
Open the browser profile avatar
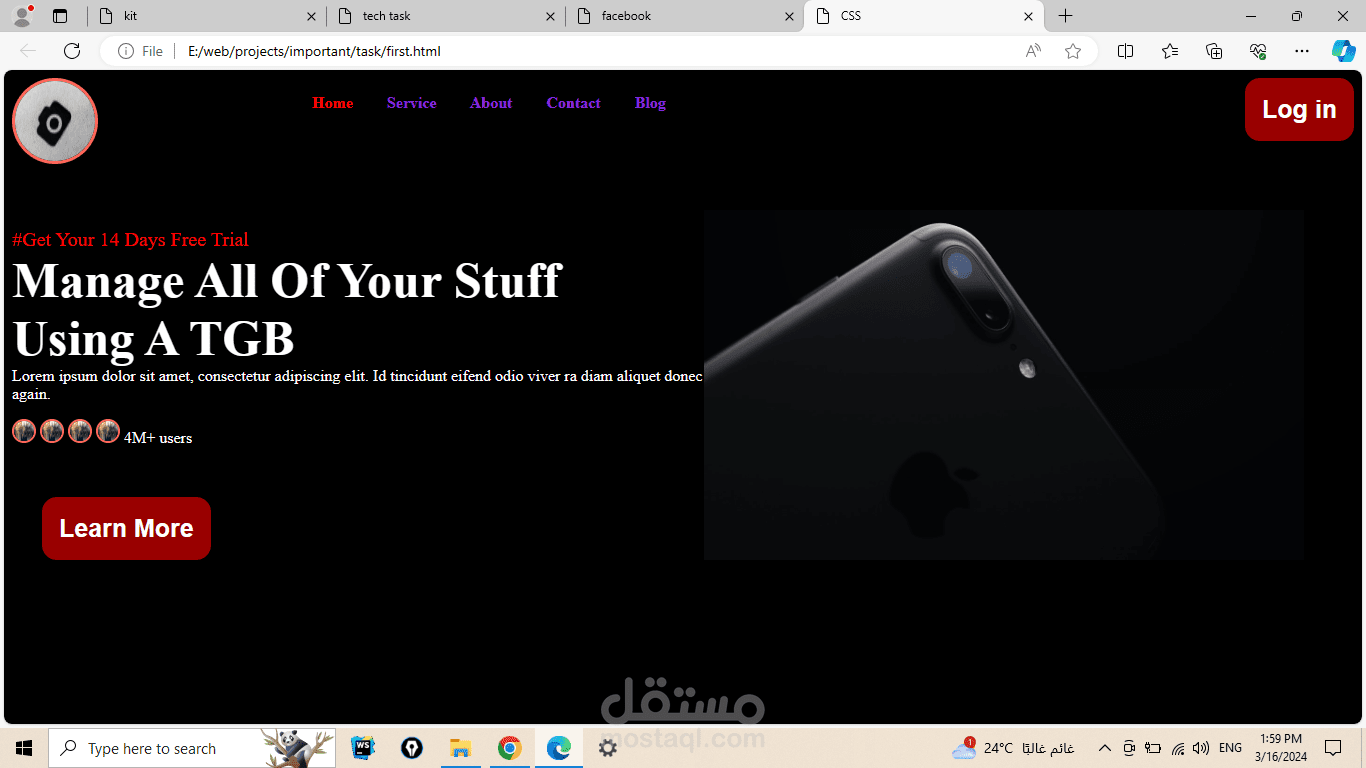point(22,16)
